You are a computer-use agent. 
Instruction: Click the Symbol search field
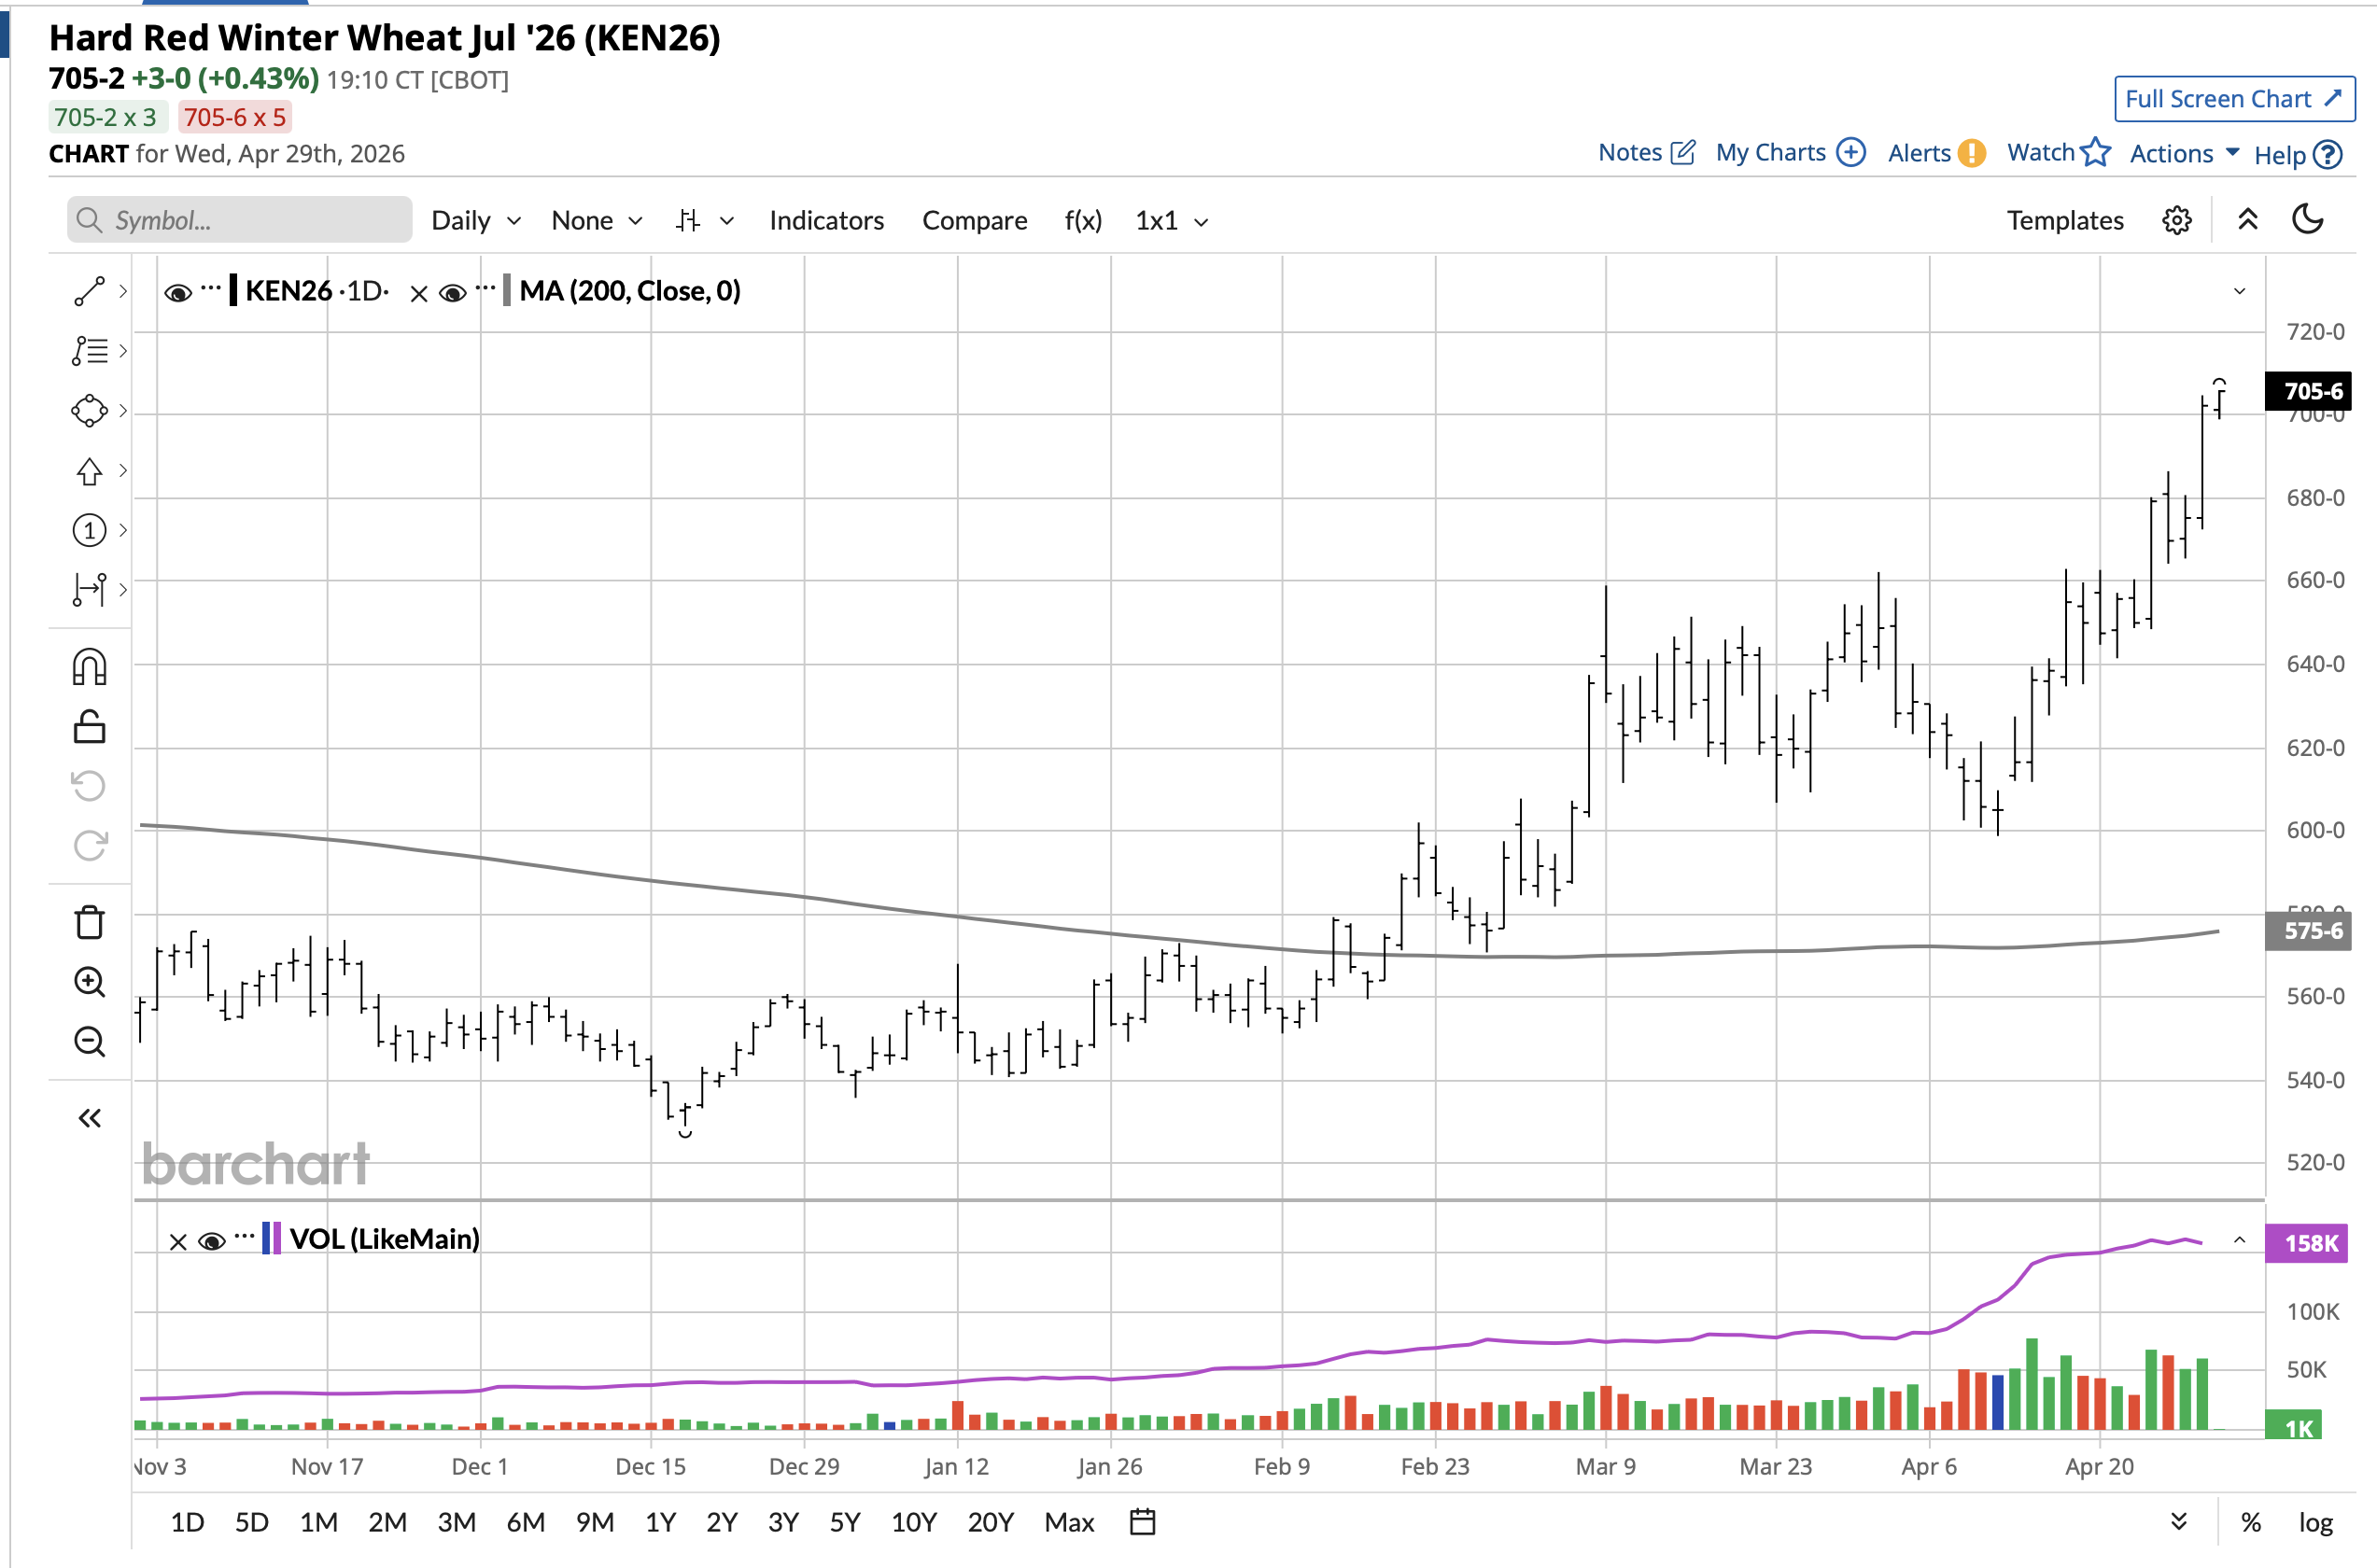tap(240, 220)
